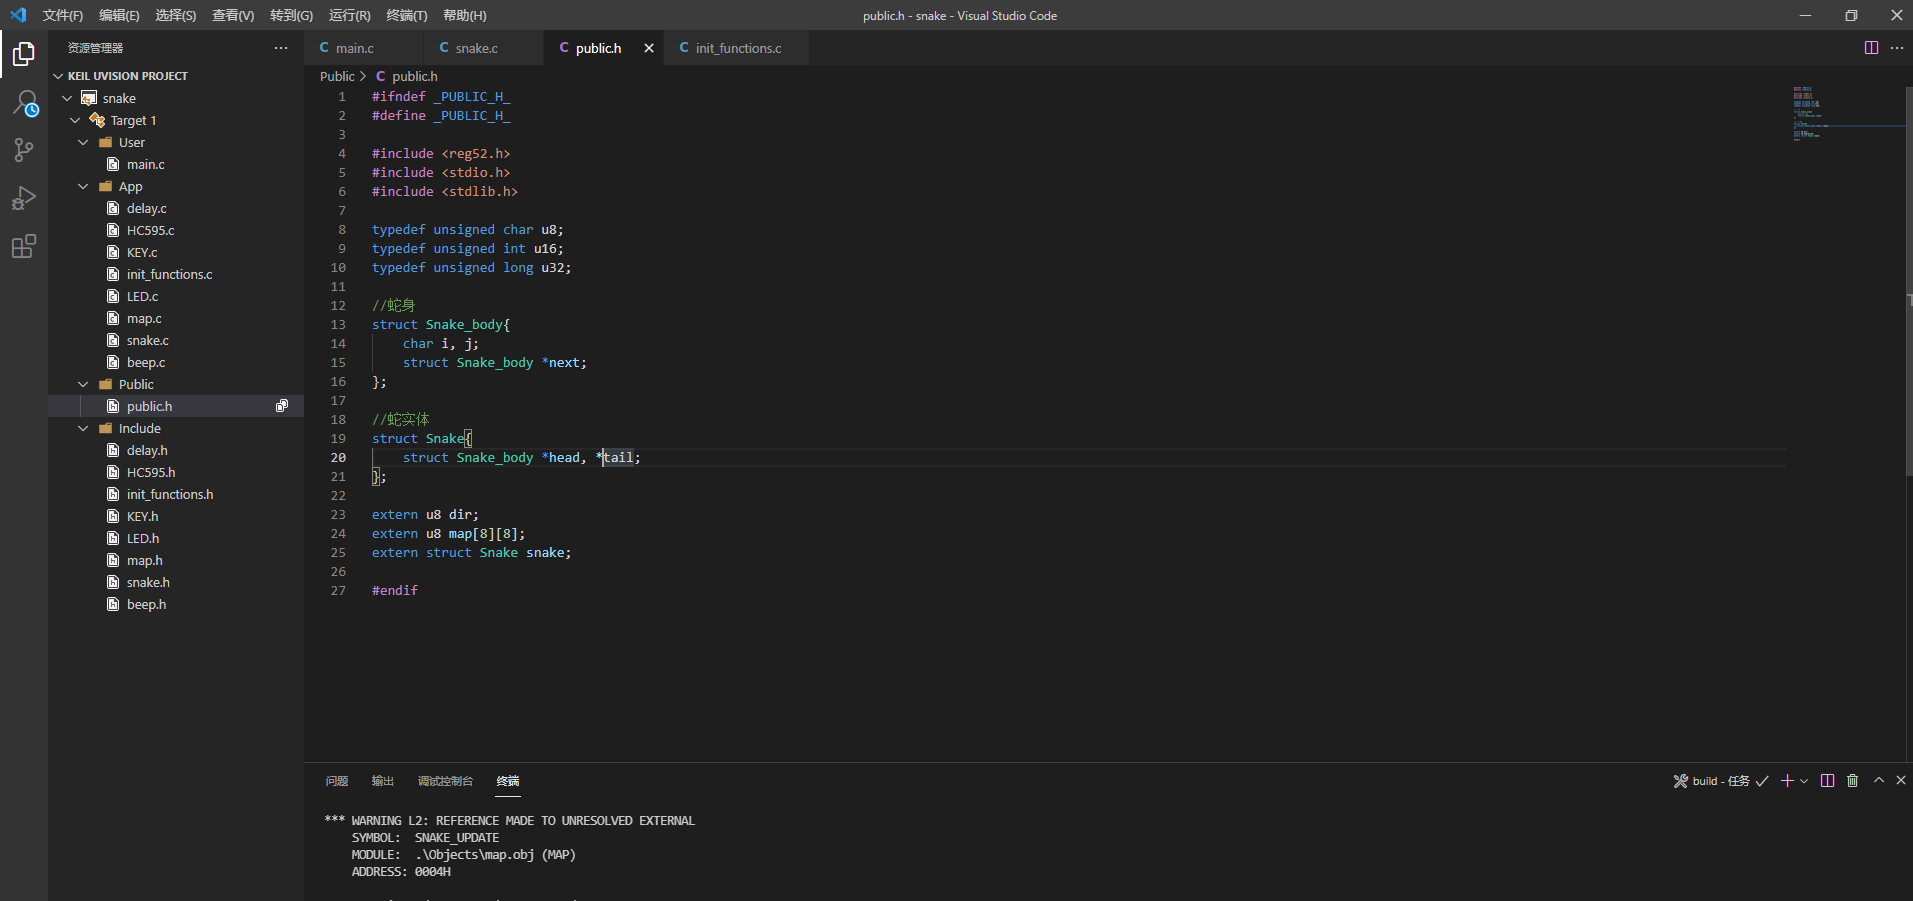The height and width of the screenshot is (901, 1913).
Task: Open the Source Control view
Action: tap(24, 150)
